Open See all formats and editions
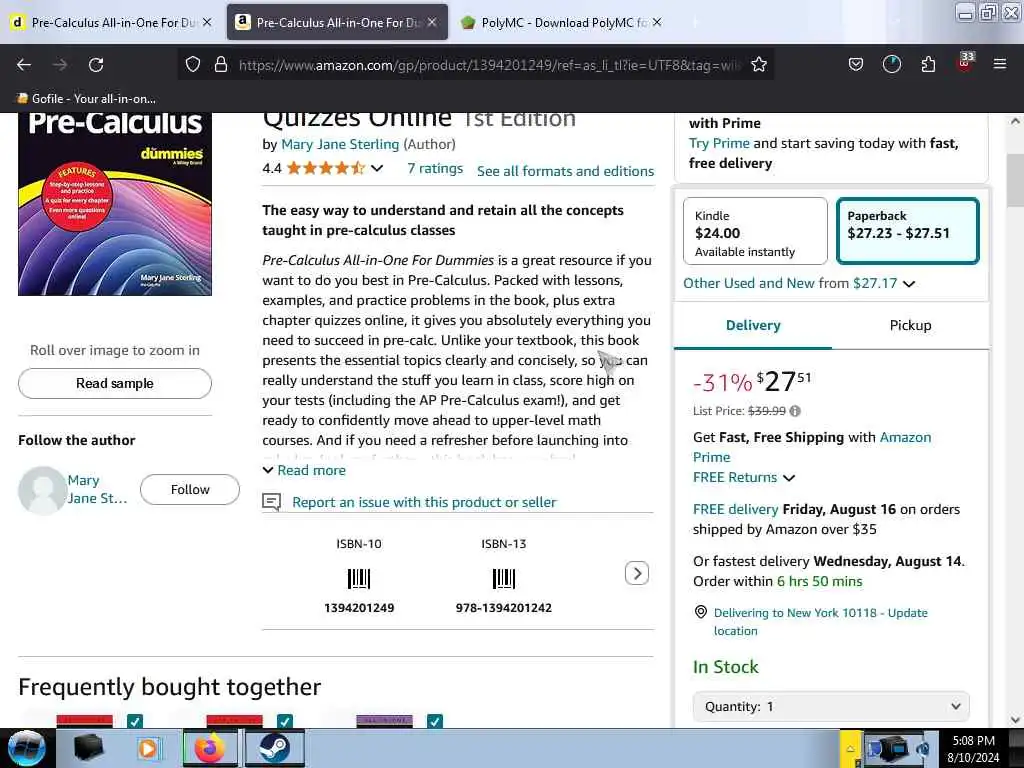The image size is (1024, 768). pos(566,171)
